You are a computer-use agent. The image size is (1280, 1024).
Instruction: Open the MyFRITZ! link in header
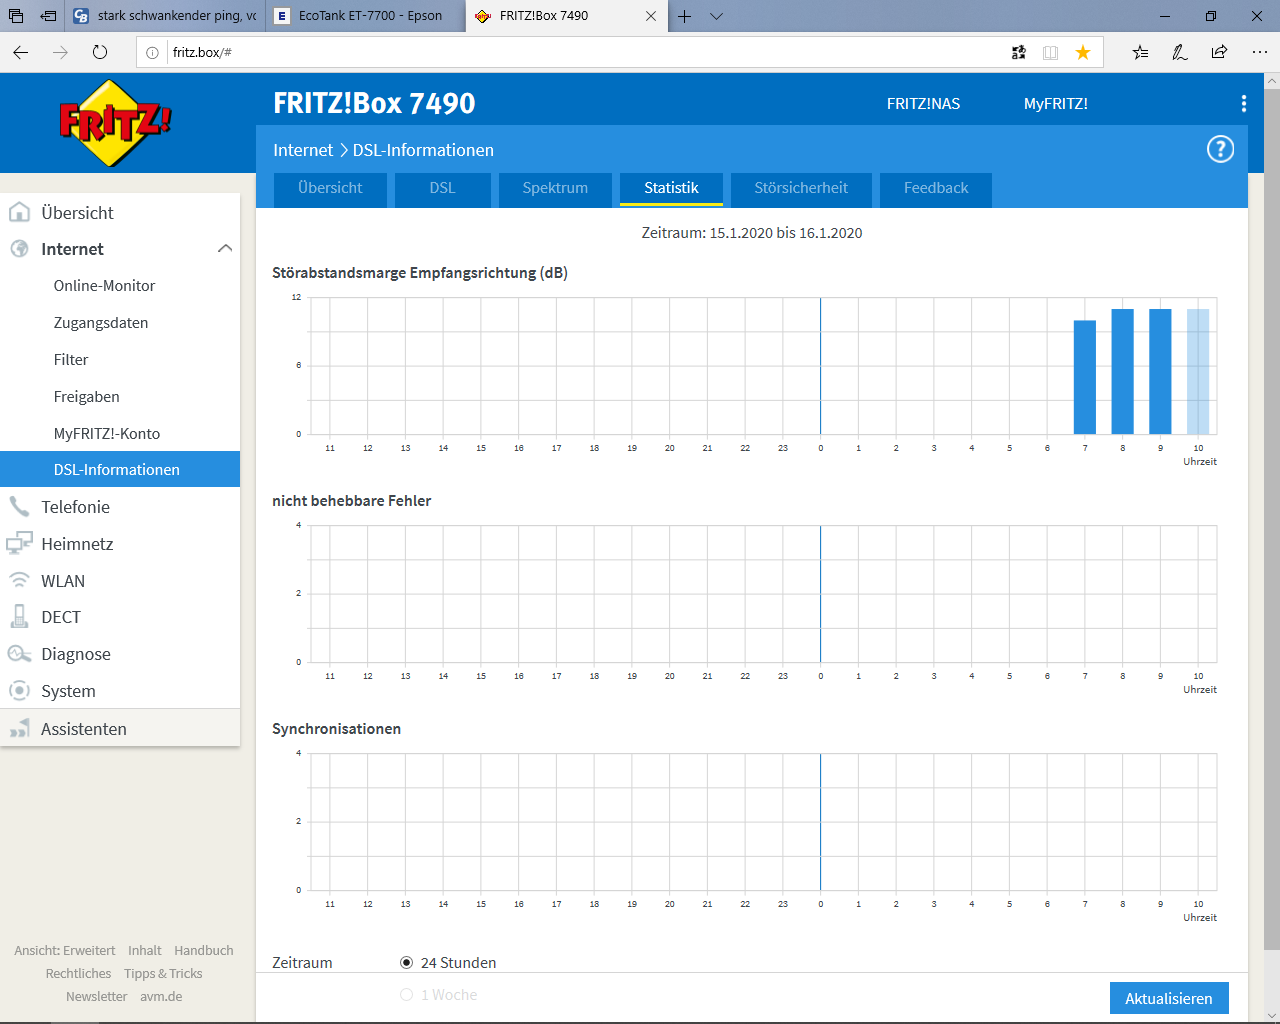click(x=1055, y=103)
